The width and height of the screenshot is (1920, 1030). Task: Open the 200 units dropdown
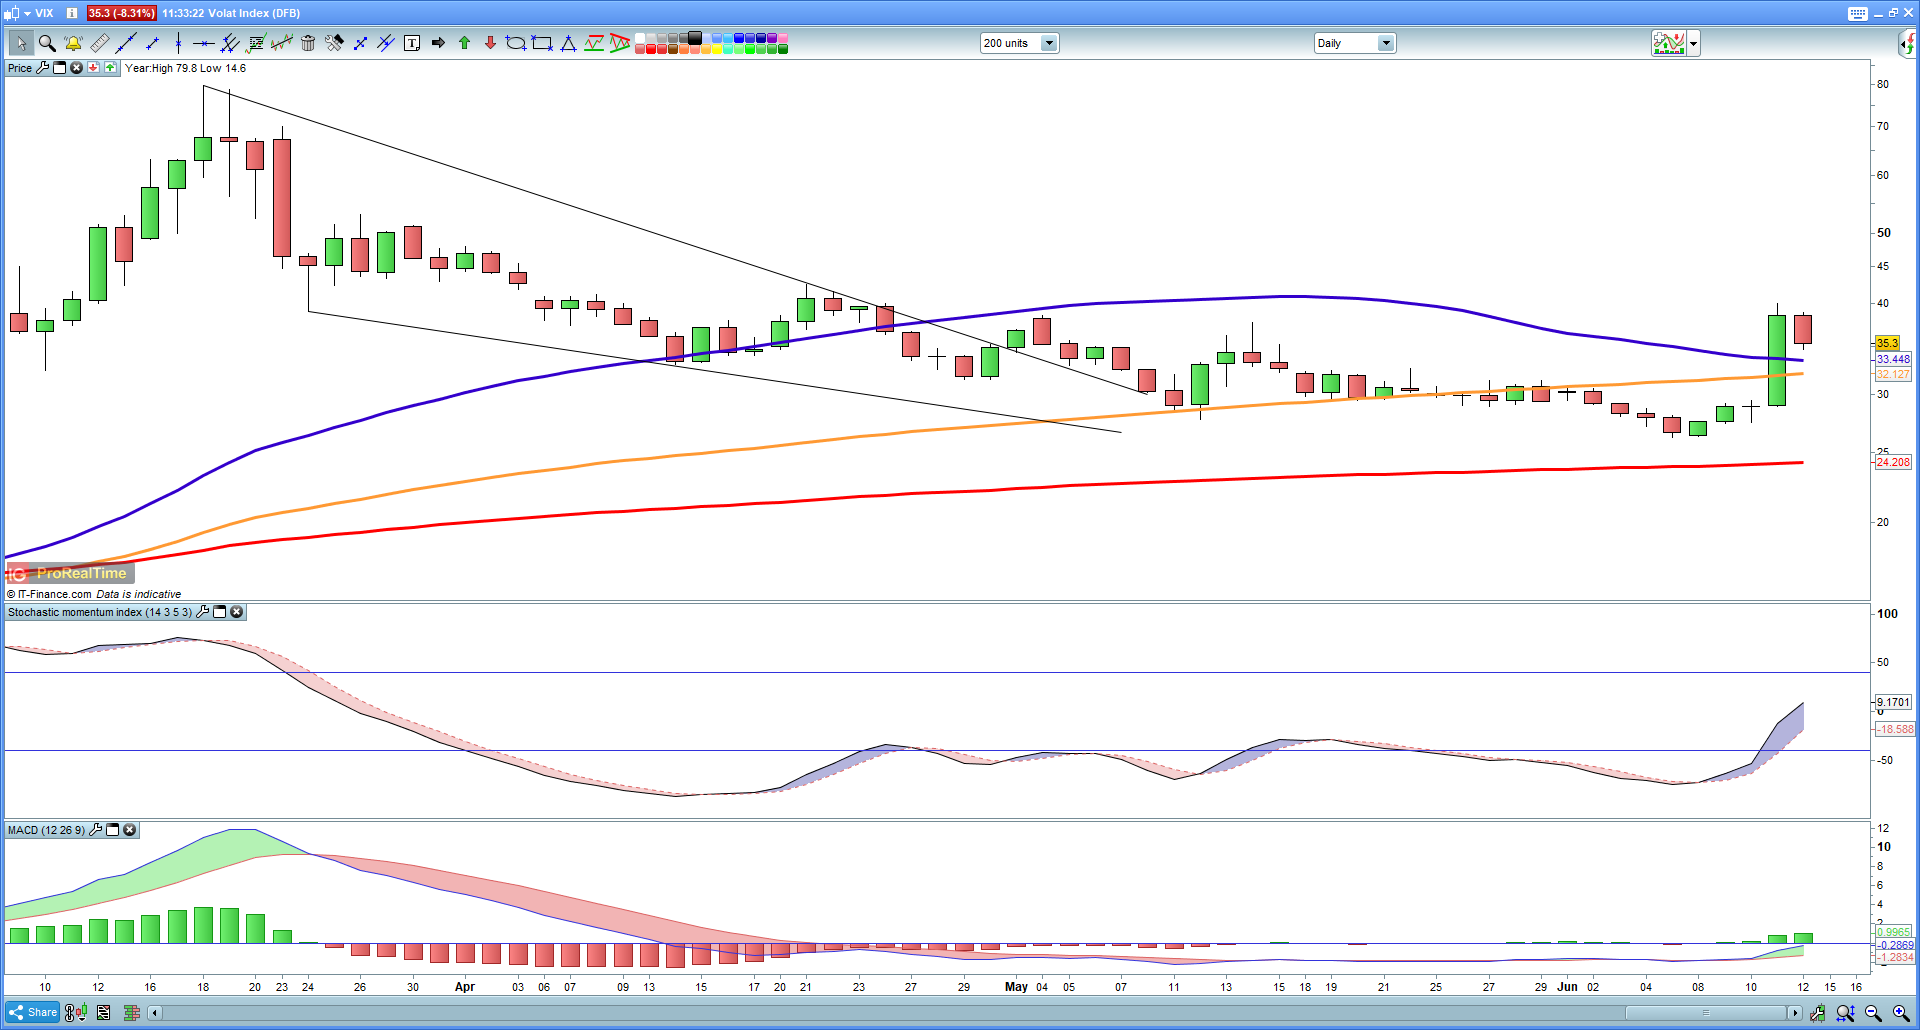click(1048, 43)
